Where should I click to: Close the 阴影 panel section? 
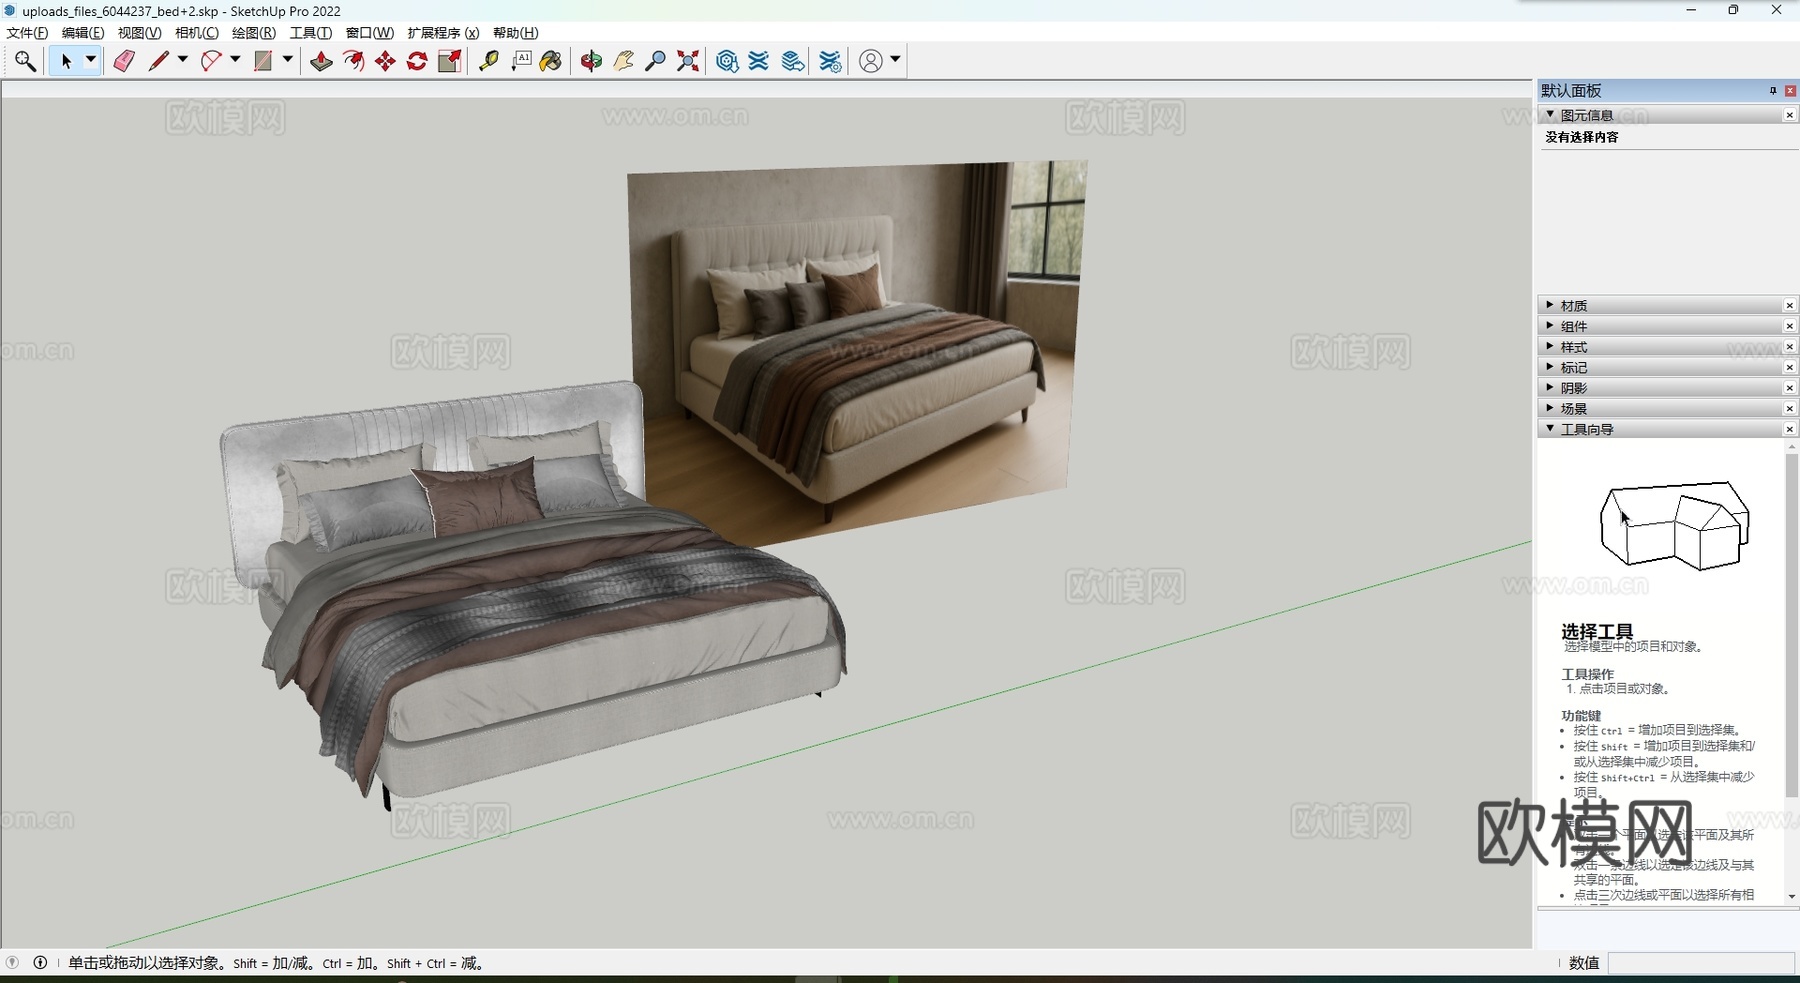pos(1790,388)
